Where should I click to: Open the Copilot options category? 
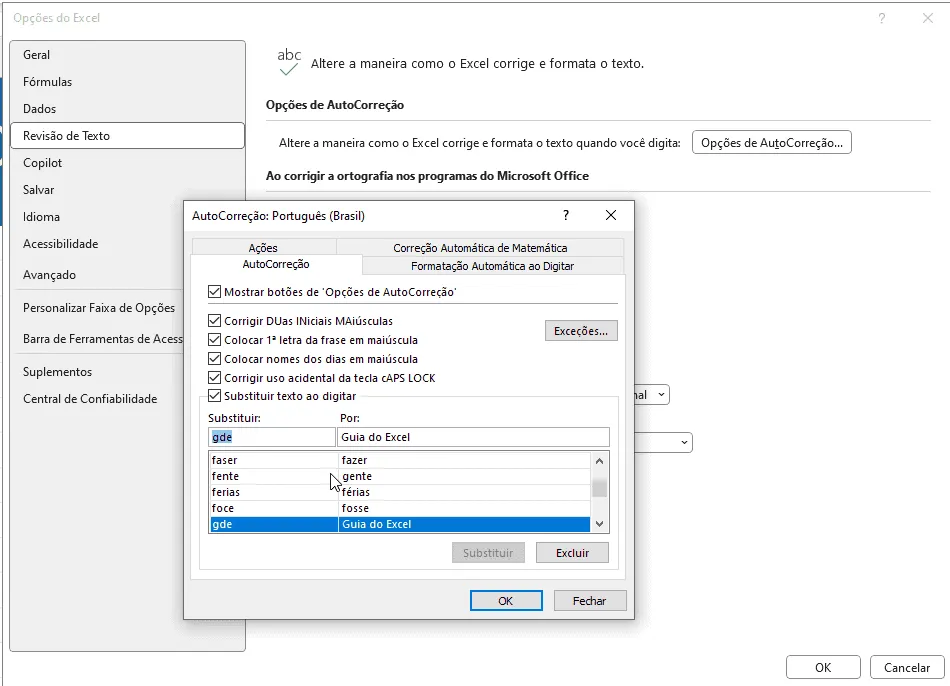[127, 162]
